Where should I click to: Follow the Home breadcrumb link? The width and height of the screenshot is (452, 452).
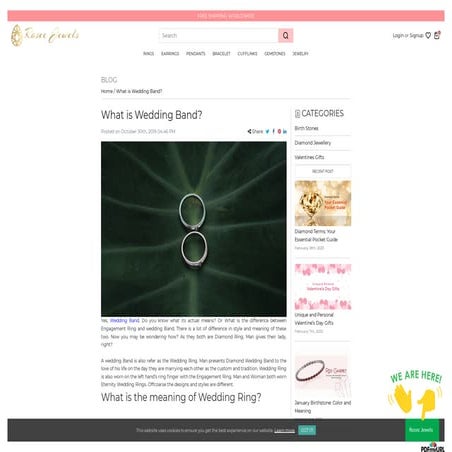click(x=107, y=91)
